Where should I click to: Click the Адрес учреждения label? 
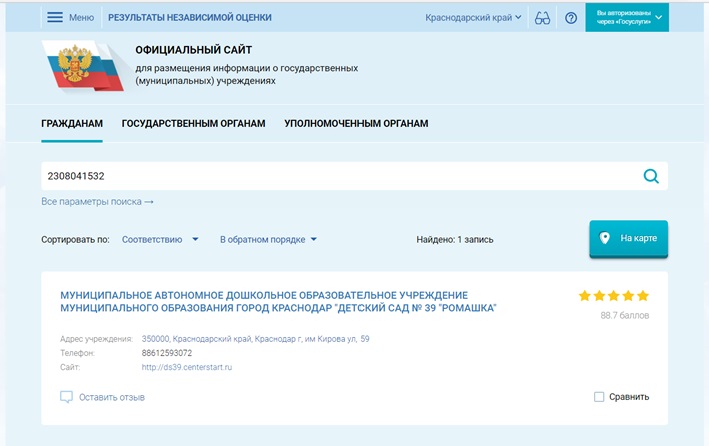point(96,339)
